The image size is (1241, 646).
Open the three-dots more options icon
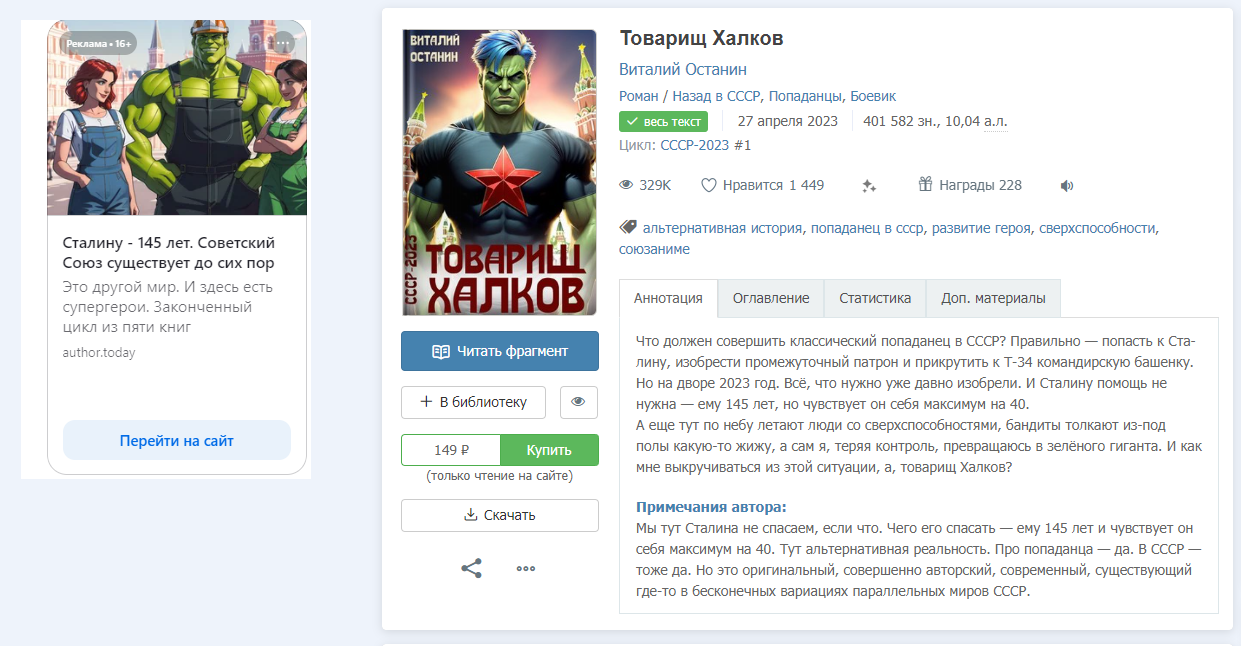tap(526, 568)
